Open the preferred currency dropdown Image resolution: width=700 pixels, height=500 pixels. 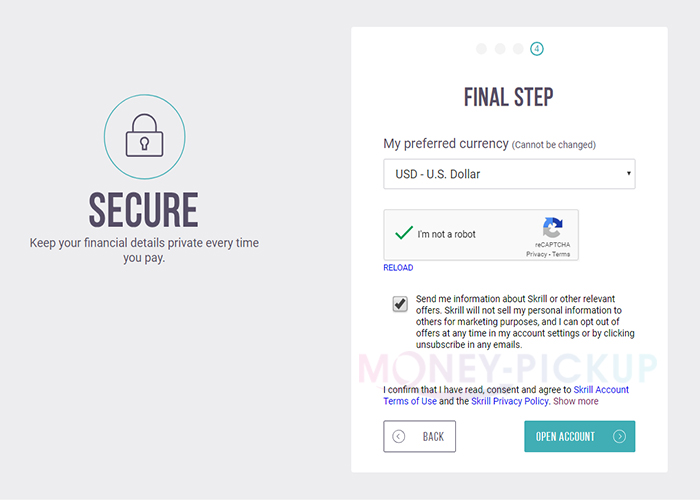(x=509, y=174)
